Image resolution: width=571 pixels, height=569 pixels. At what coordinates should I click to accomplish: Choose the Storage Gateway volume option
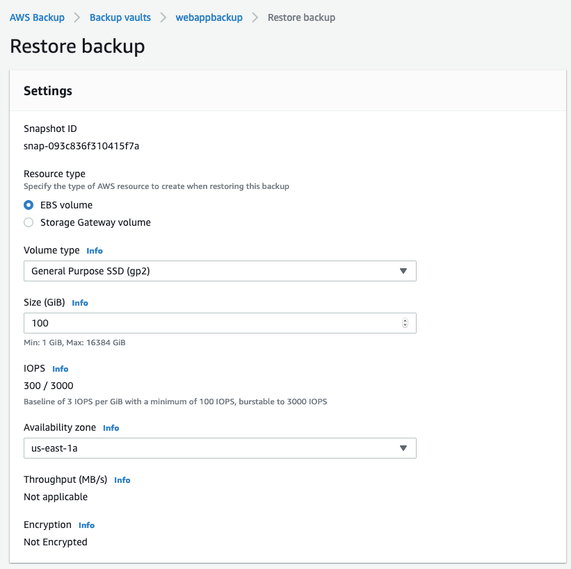click(x=28, y=222)
